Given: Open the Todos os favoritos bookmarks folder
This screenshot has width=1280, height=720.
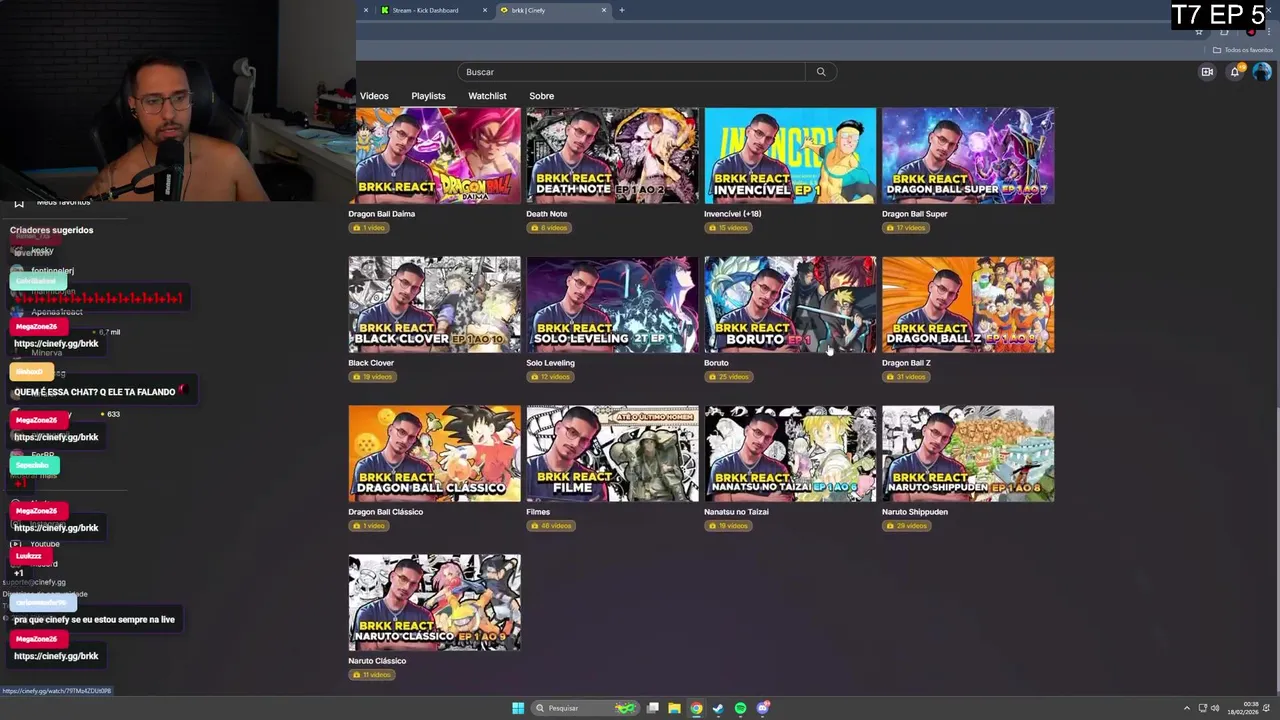Looking at the screenshot, I should coord(1243,50).
